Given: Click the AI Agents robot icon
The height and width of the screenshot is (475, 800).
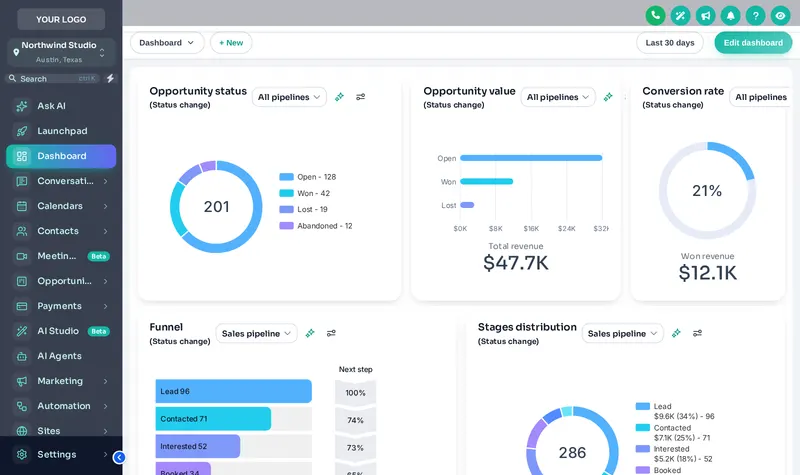Looking at the screenshot, I should pos(21,356).
